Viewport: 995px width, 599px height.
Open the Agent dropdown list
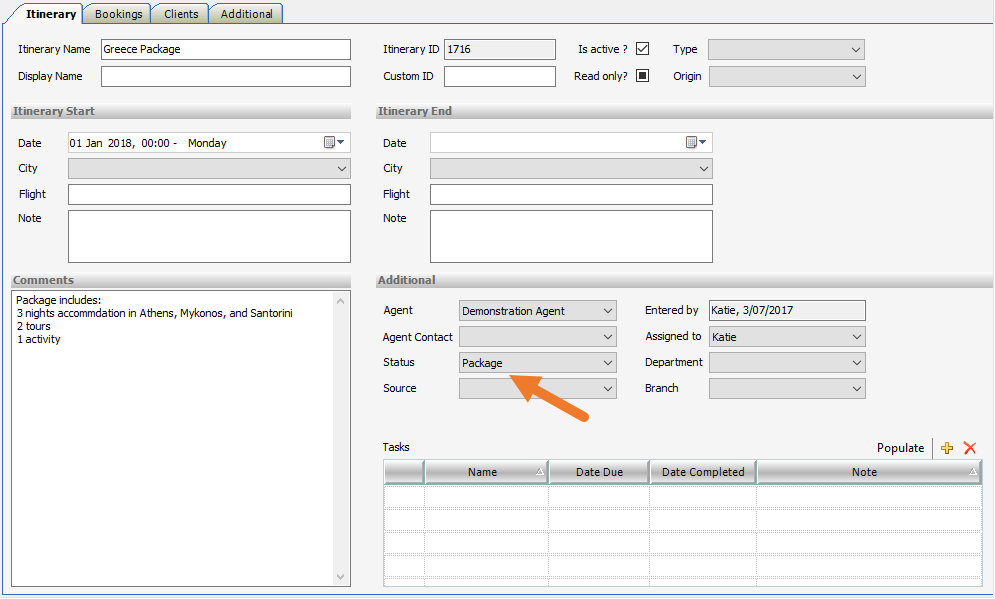click(x=608, y=311)
